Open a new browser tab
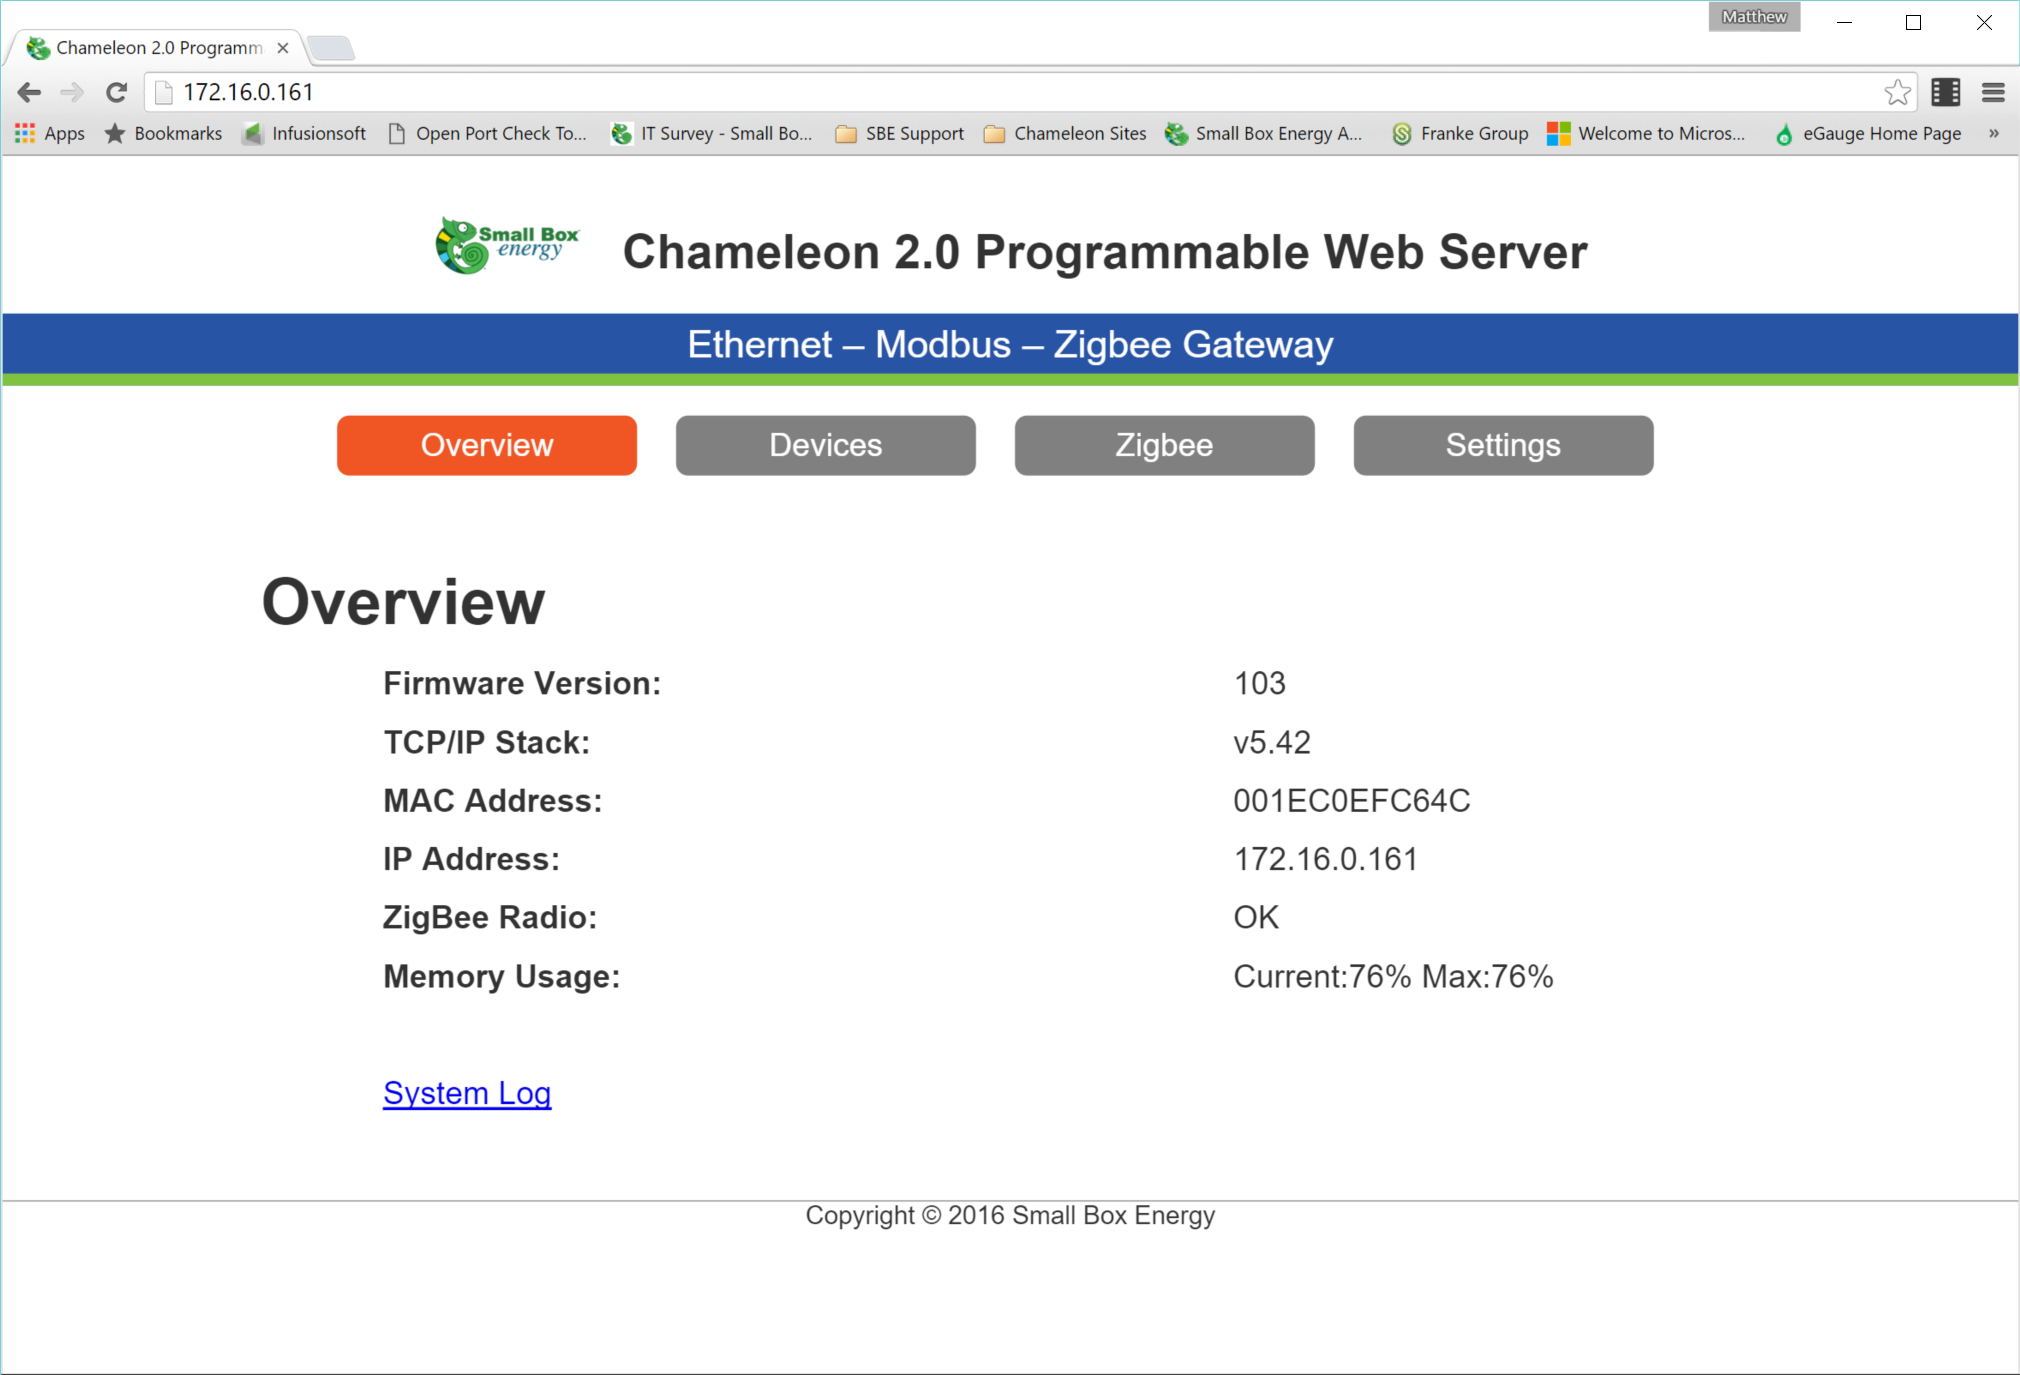 pos(330,47)
